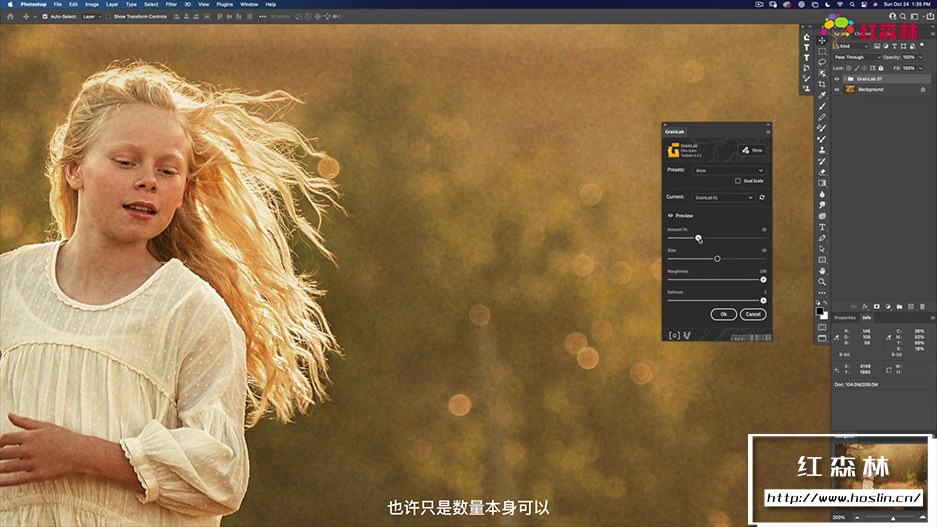Hide the Background layer
937x527 pixels.
point(837,90)
